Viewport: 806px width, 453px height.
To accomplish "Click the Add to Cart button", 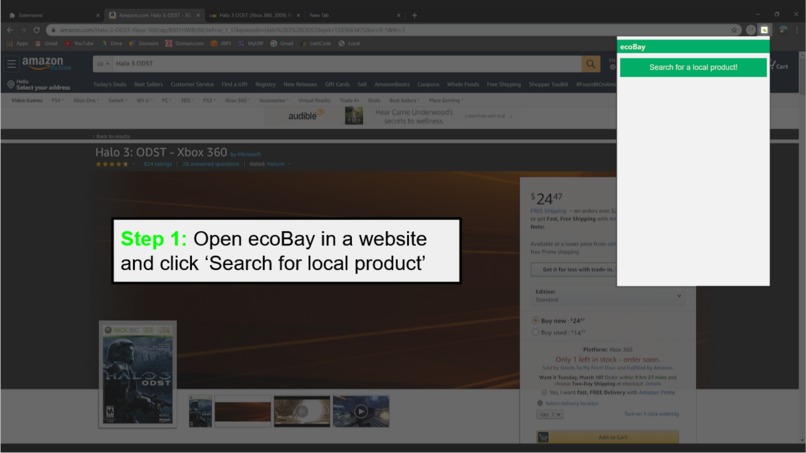I will 608,437.
